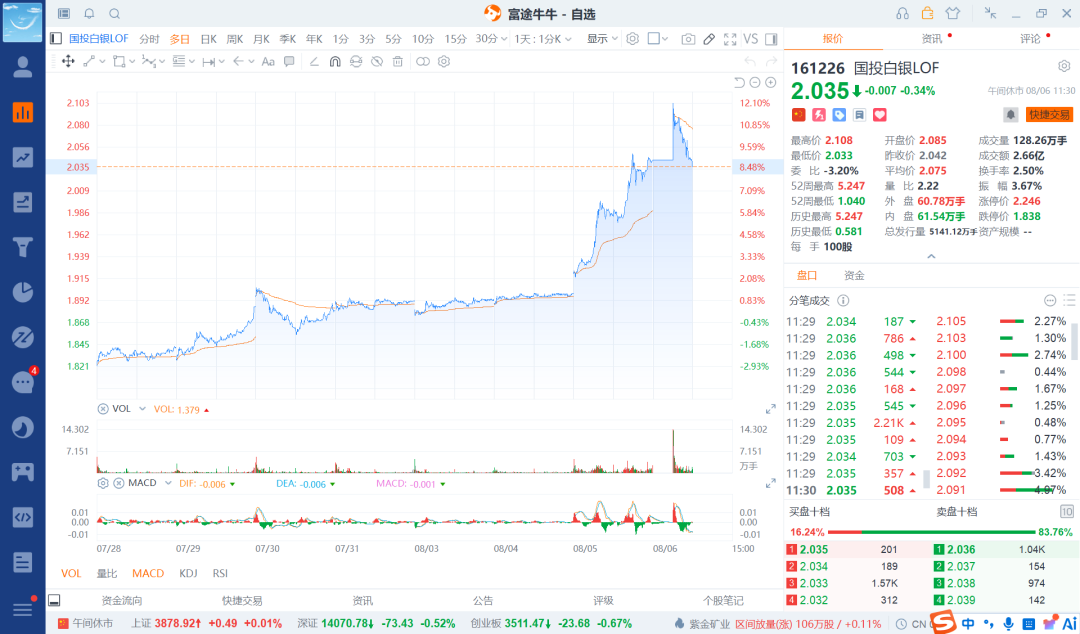
Task: Open the 评论 tab in right panel
Action: (x=1030, y=39)
